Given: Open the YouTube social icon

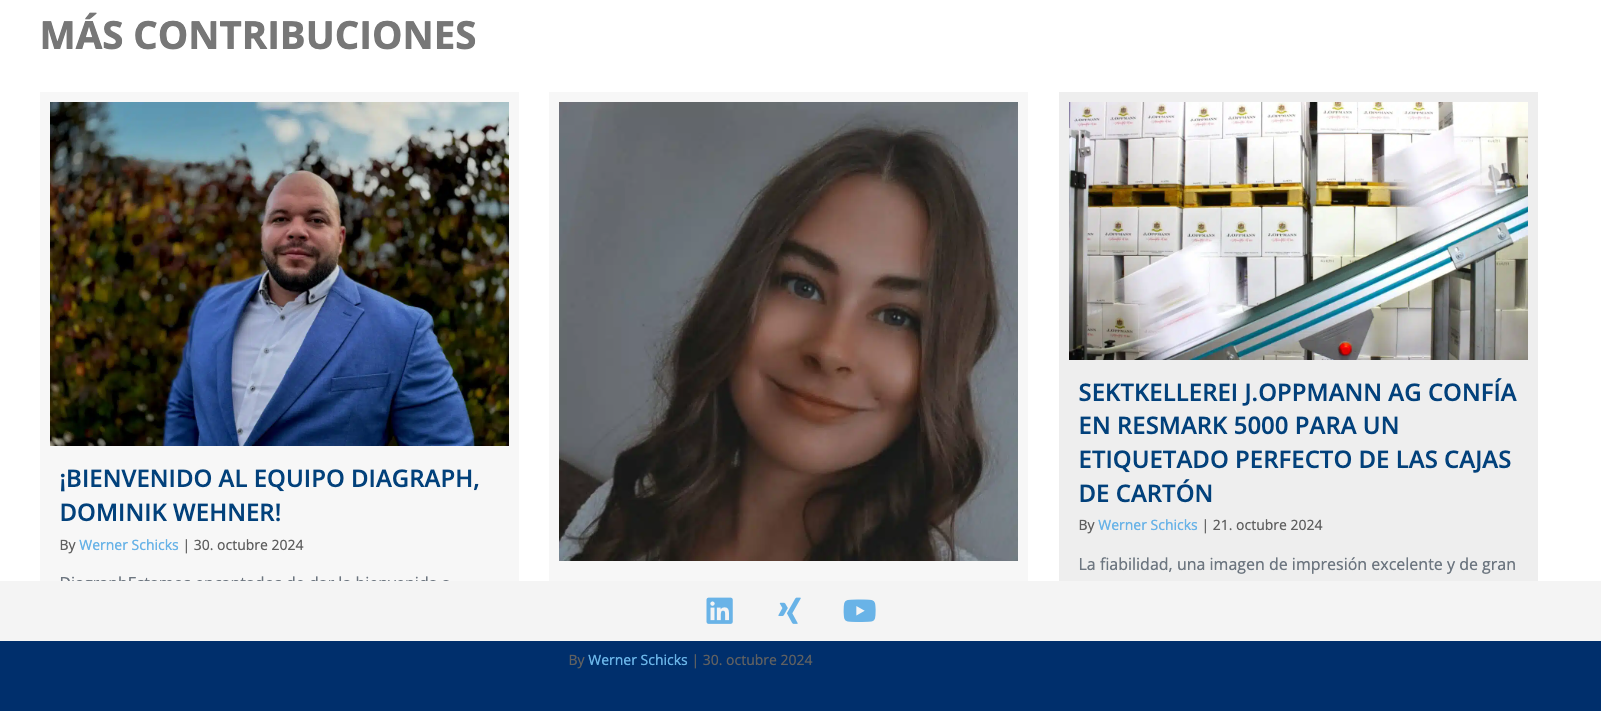Looking at the screenshot, I should click(859, 610).
